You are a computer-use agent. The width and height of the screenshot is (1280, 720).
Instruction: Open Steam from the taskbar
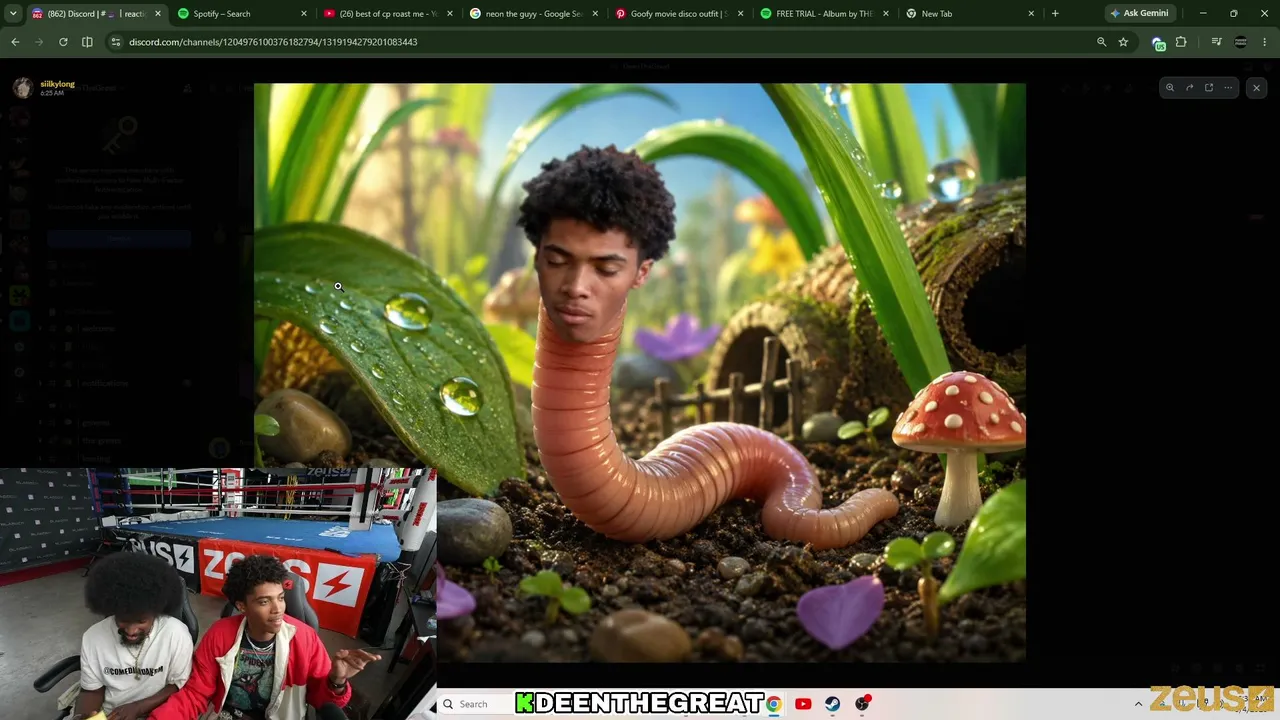(x=832, y=704)
